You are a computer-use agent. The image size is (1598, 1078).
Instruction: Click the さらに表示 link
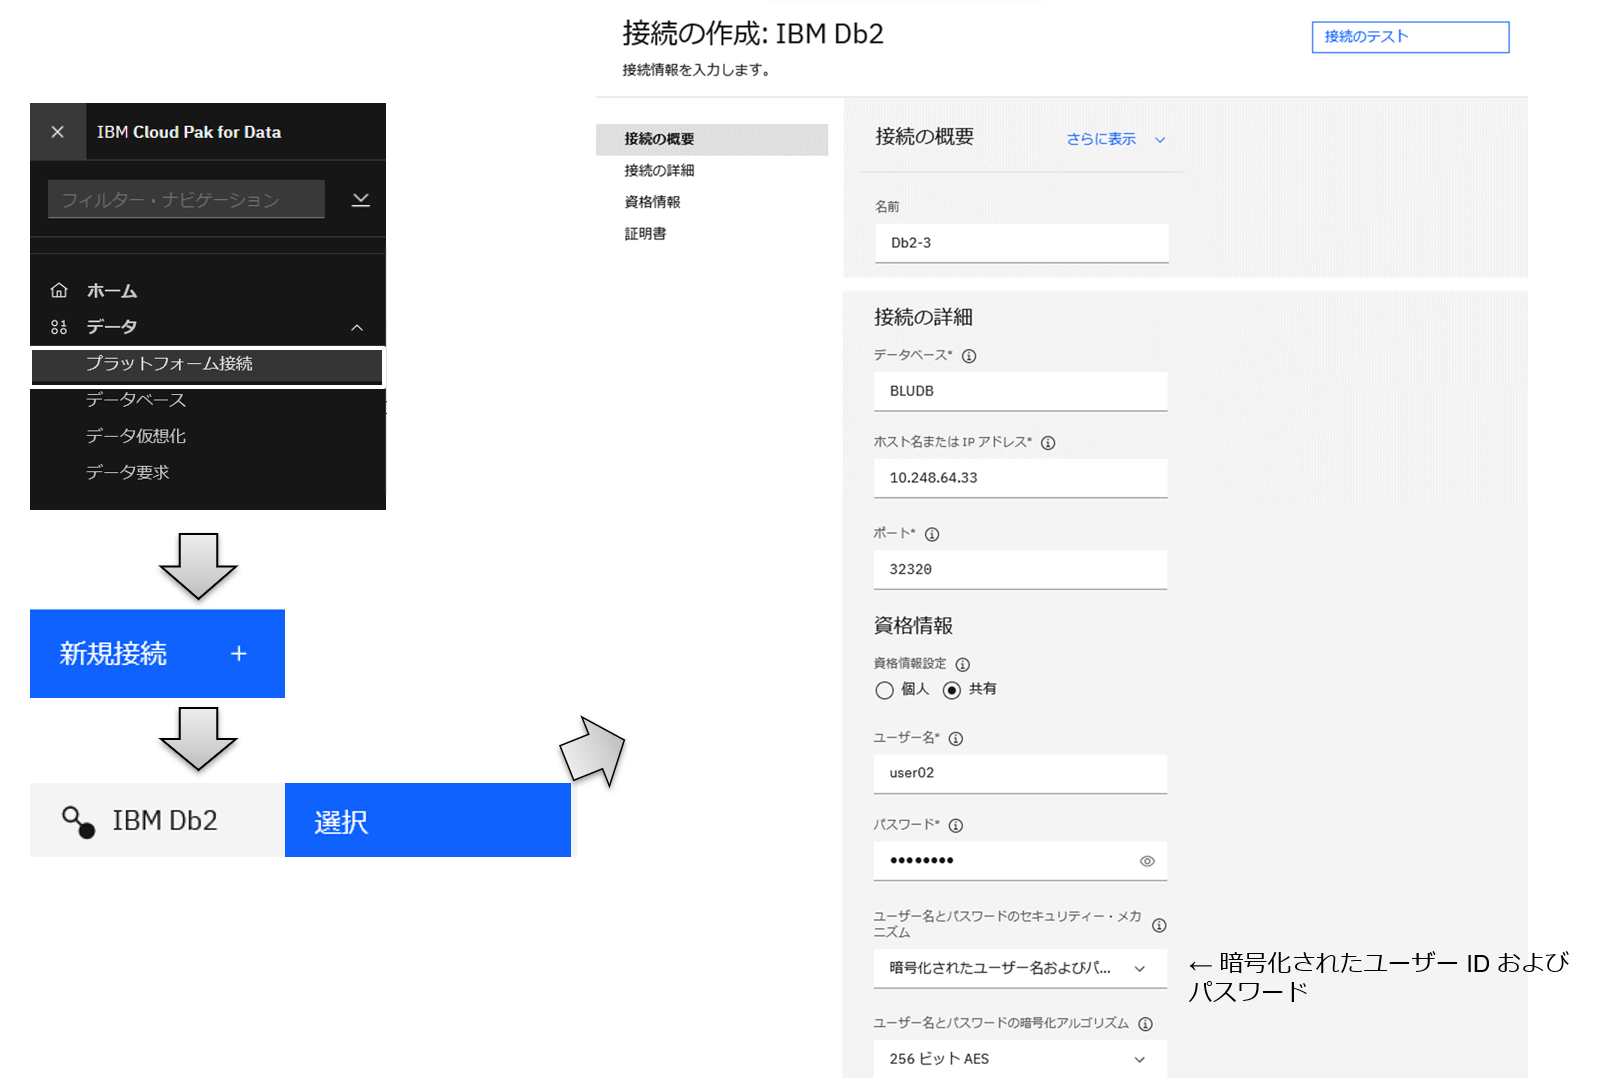(1101, 139)
